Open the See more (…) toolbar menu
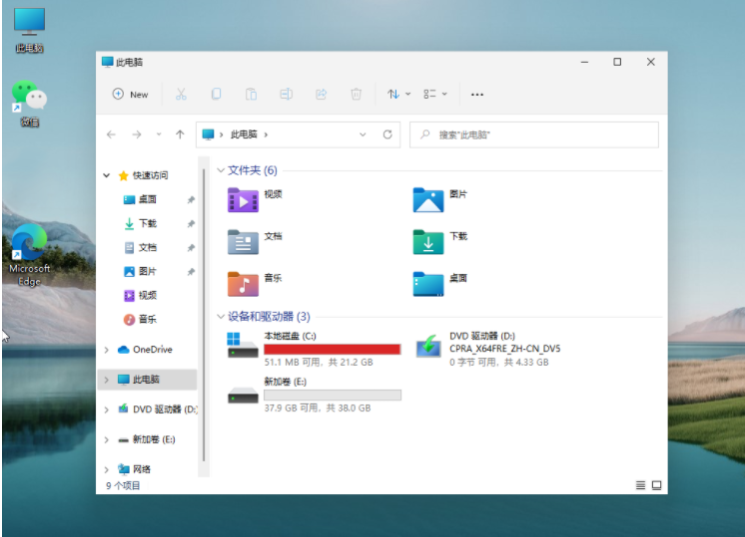 (x=477, y=94)
